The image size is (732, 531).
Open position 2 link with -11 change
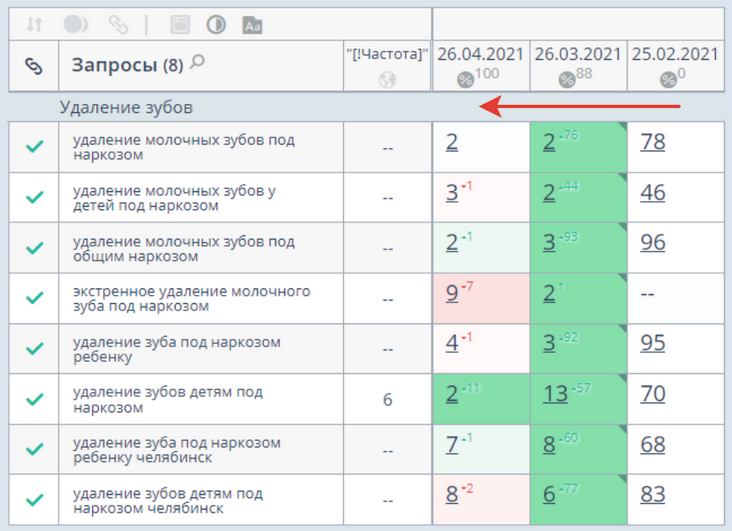click(x=452, y=394)
